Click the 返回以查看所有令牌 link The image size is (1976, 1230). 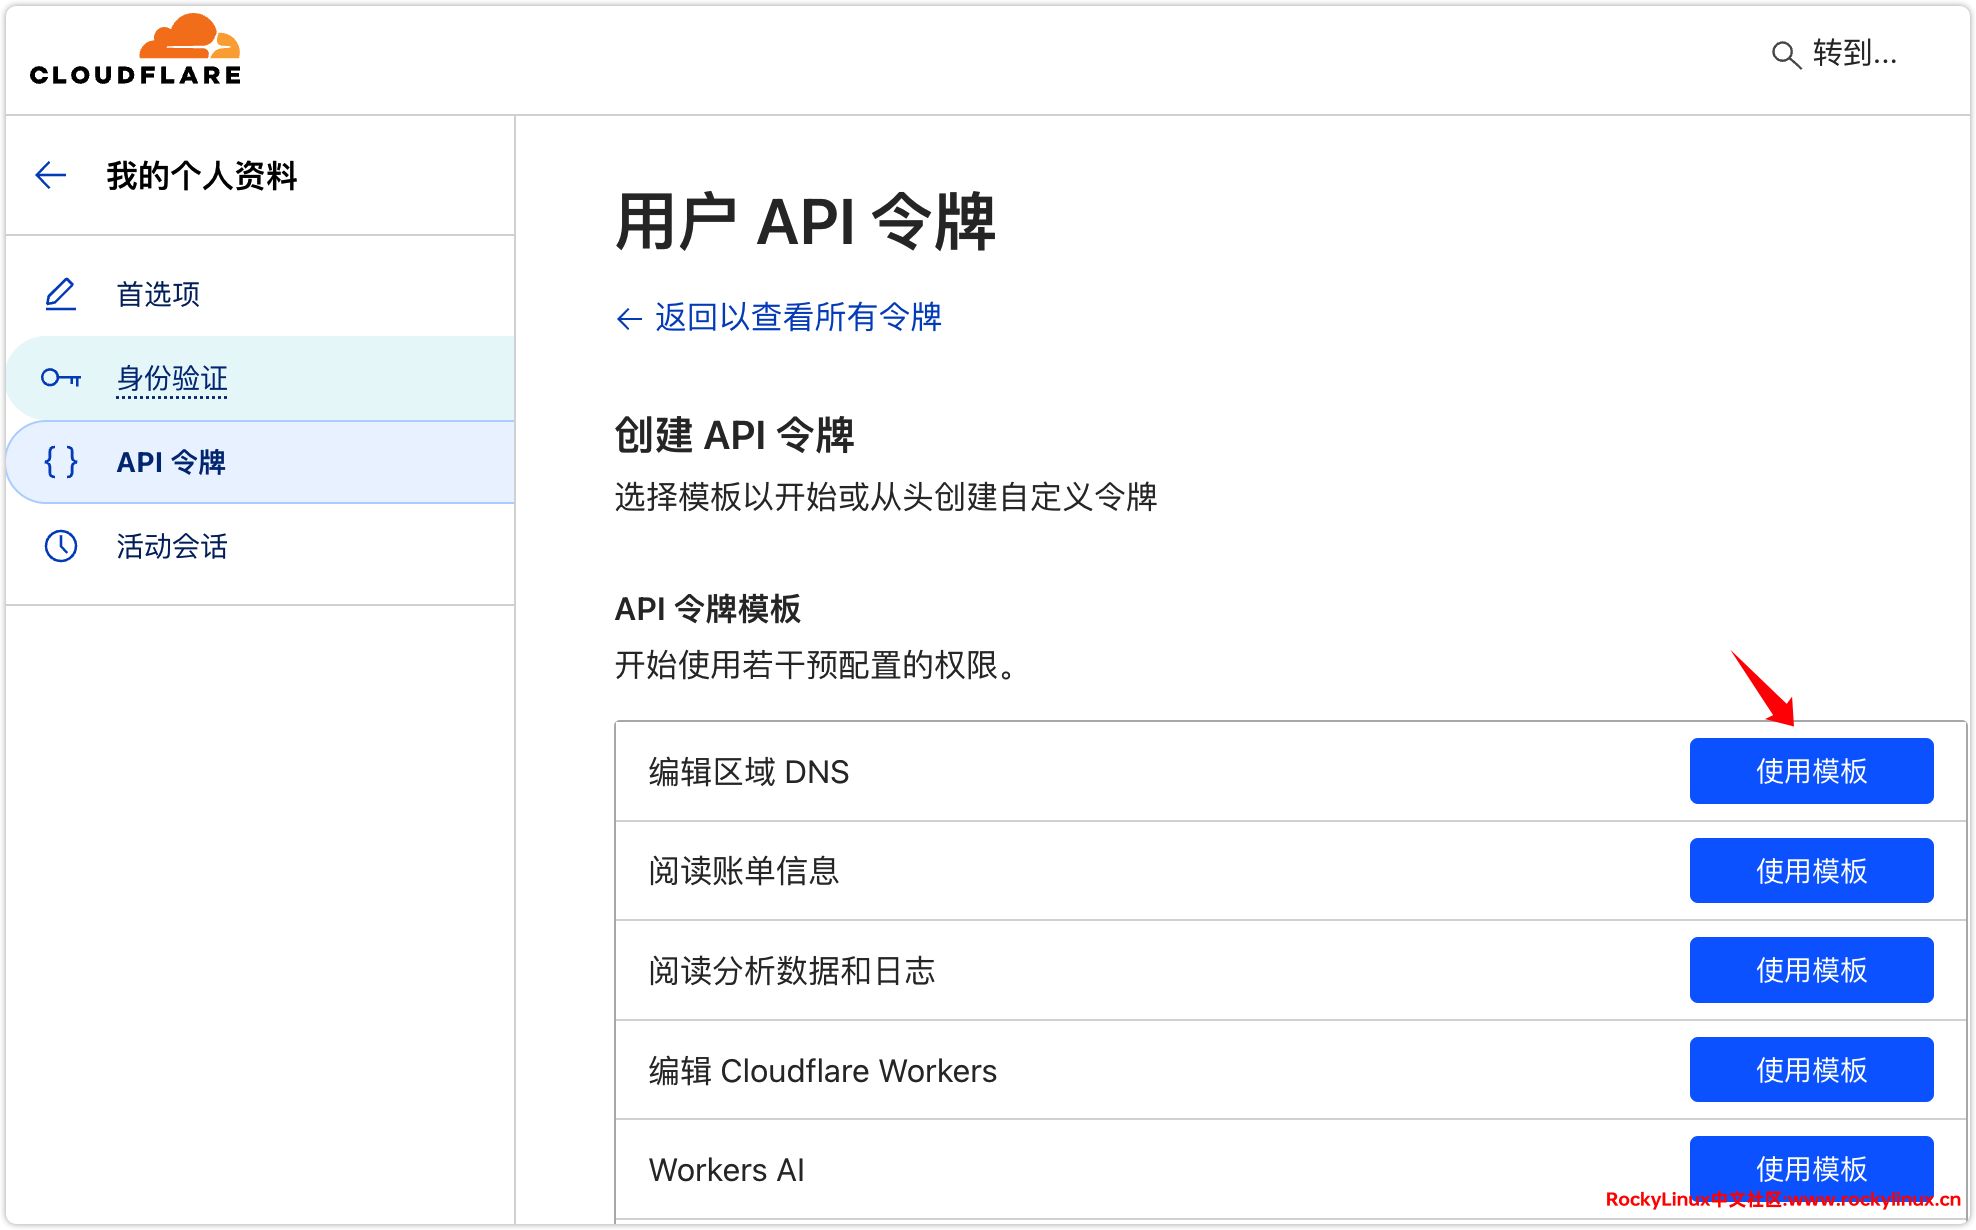pyautogui.click(x=798, y=318)
